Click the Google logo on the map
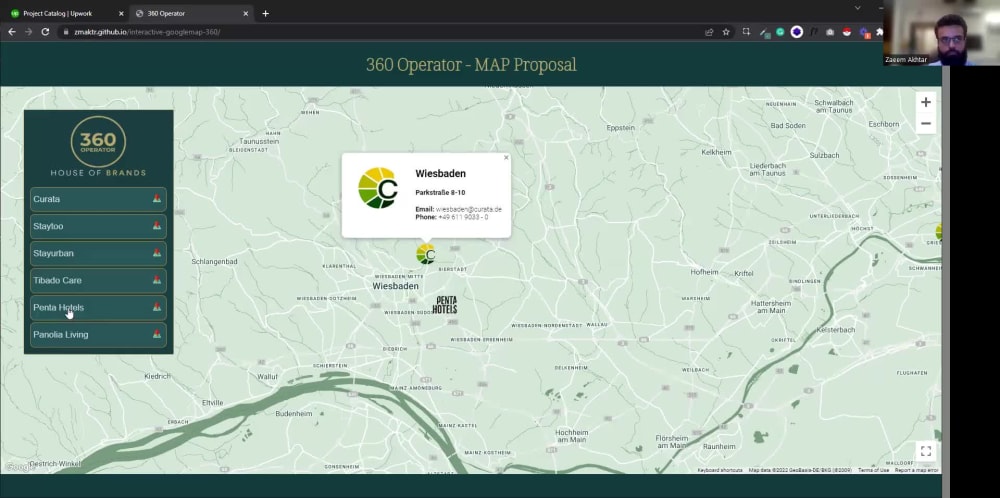 click(x=19, y=467)
